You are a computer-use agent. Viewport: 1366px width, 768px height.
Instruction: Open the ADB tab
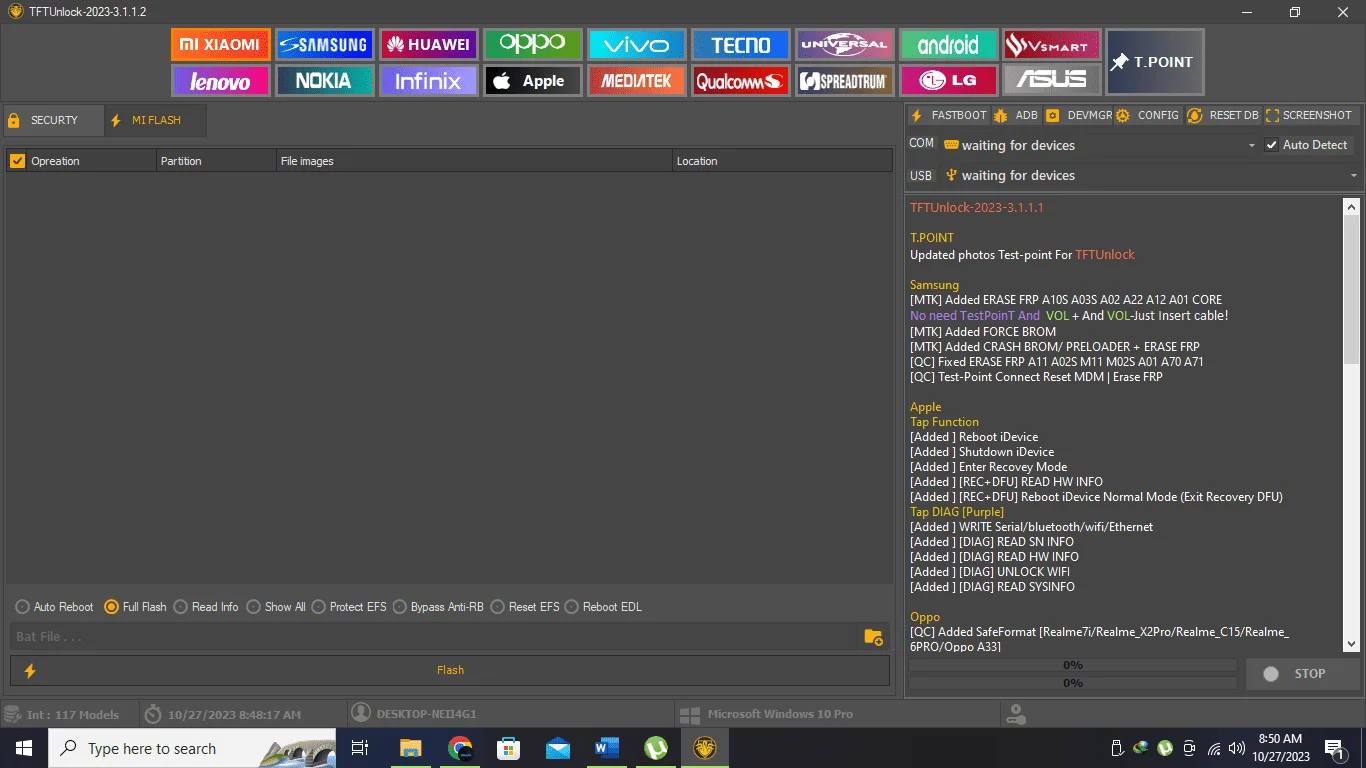click(1016, 116)
